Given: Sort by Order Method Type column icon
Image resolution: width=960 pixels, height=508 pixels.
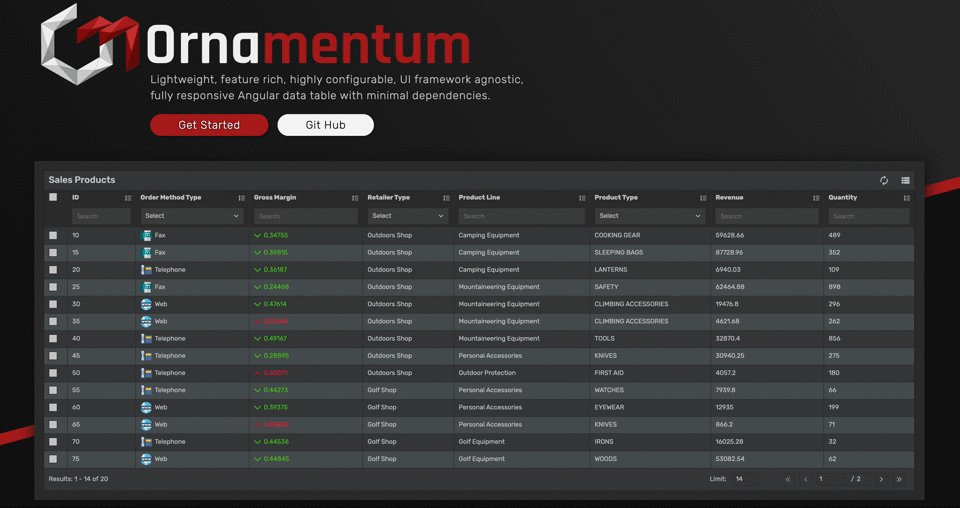Looking at the screenshot, I should click(241, 198).
